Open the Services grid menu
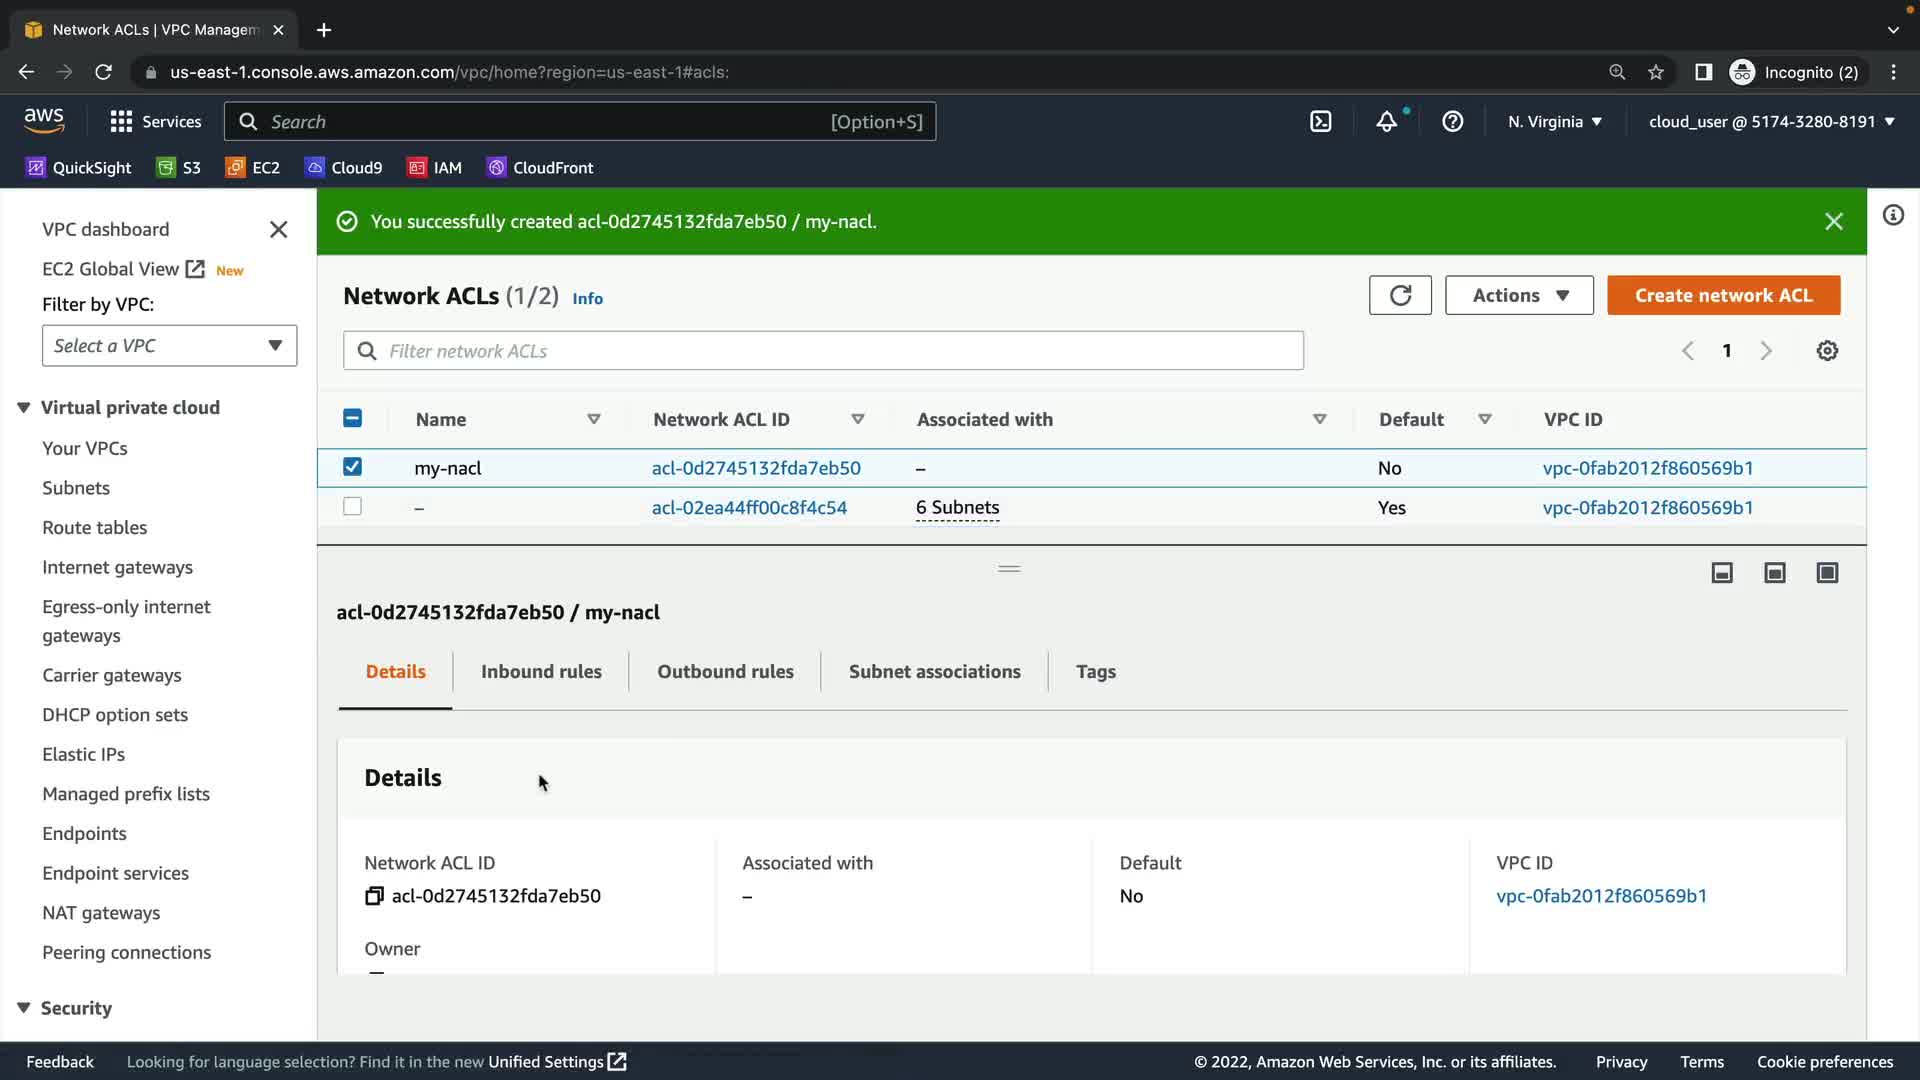 [x=121, y=122]
